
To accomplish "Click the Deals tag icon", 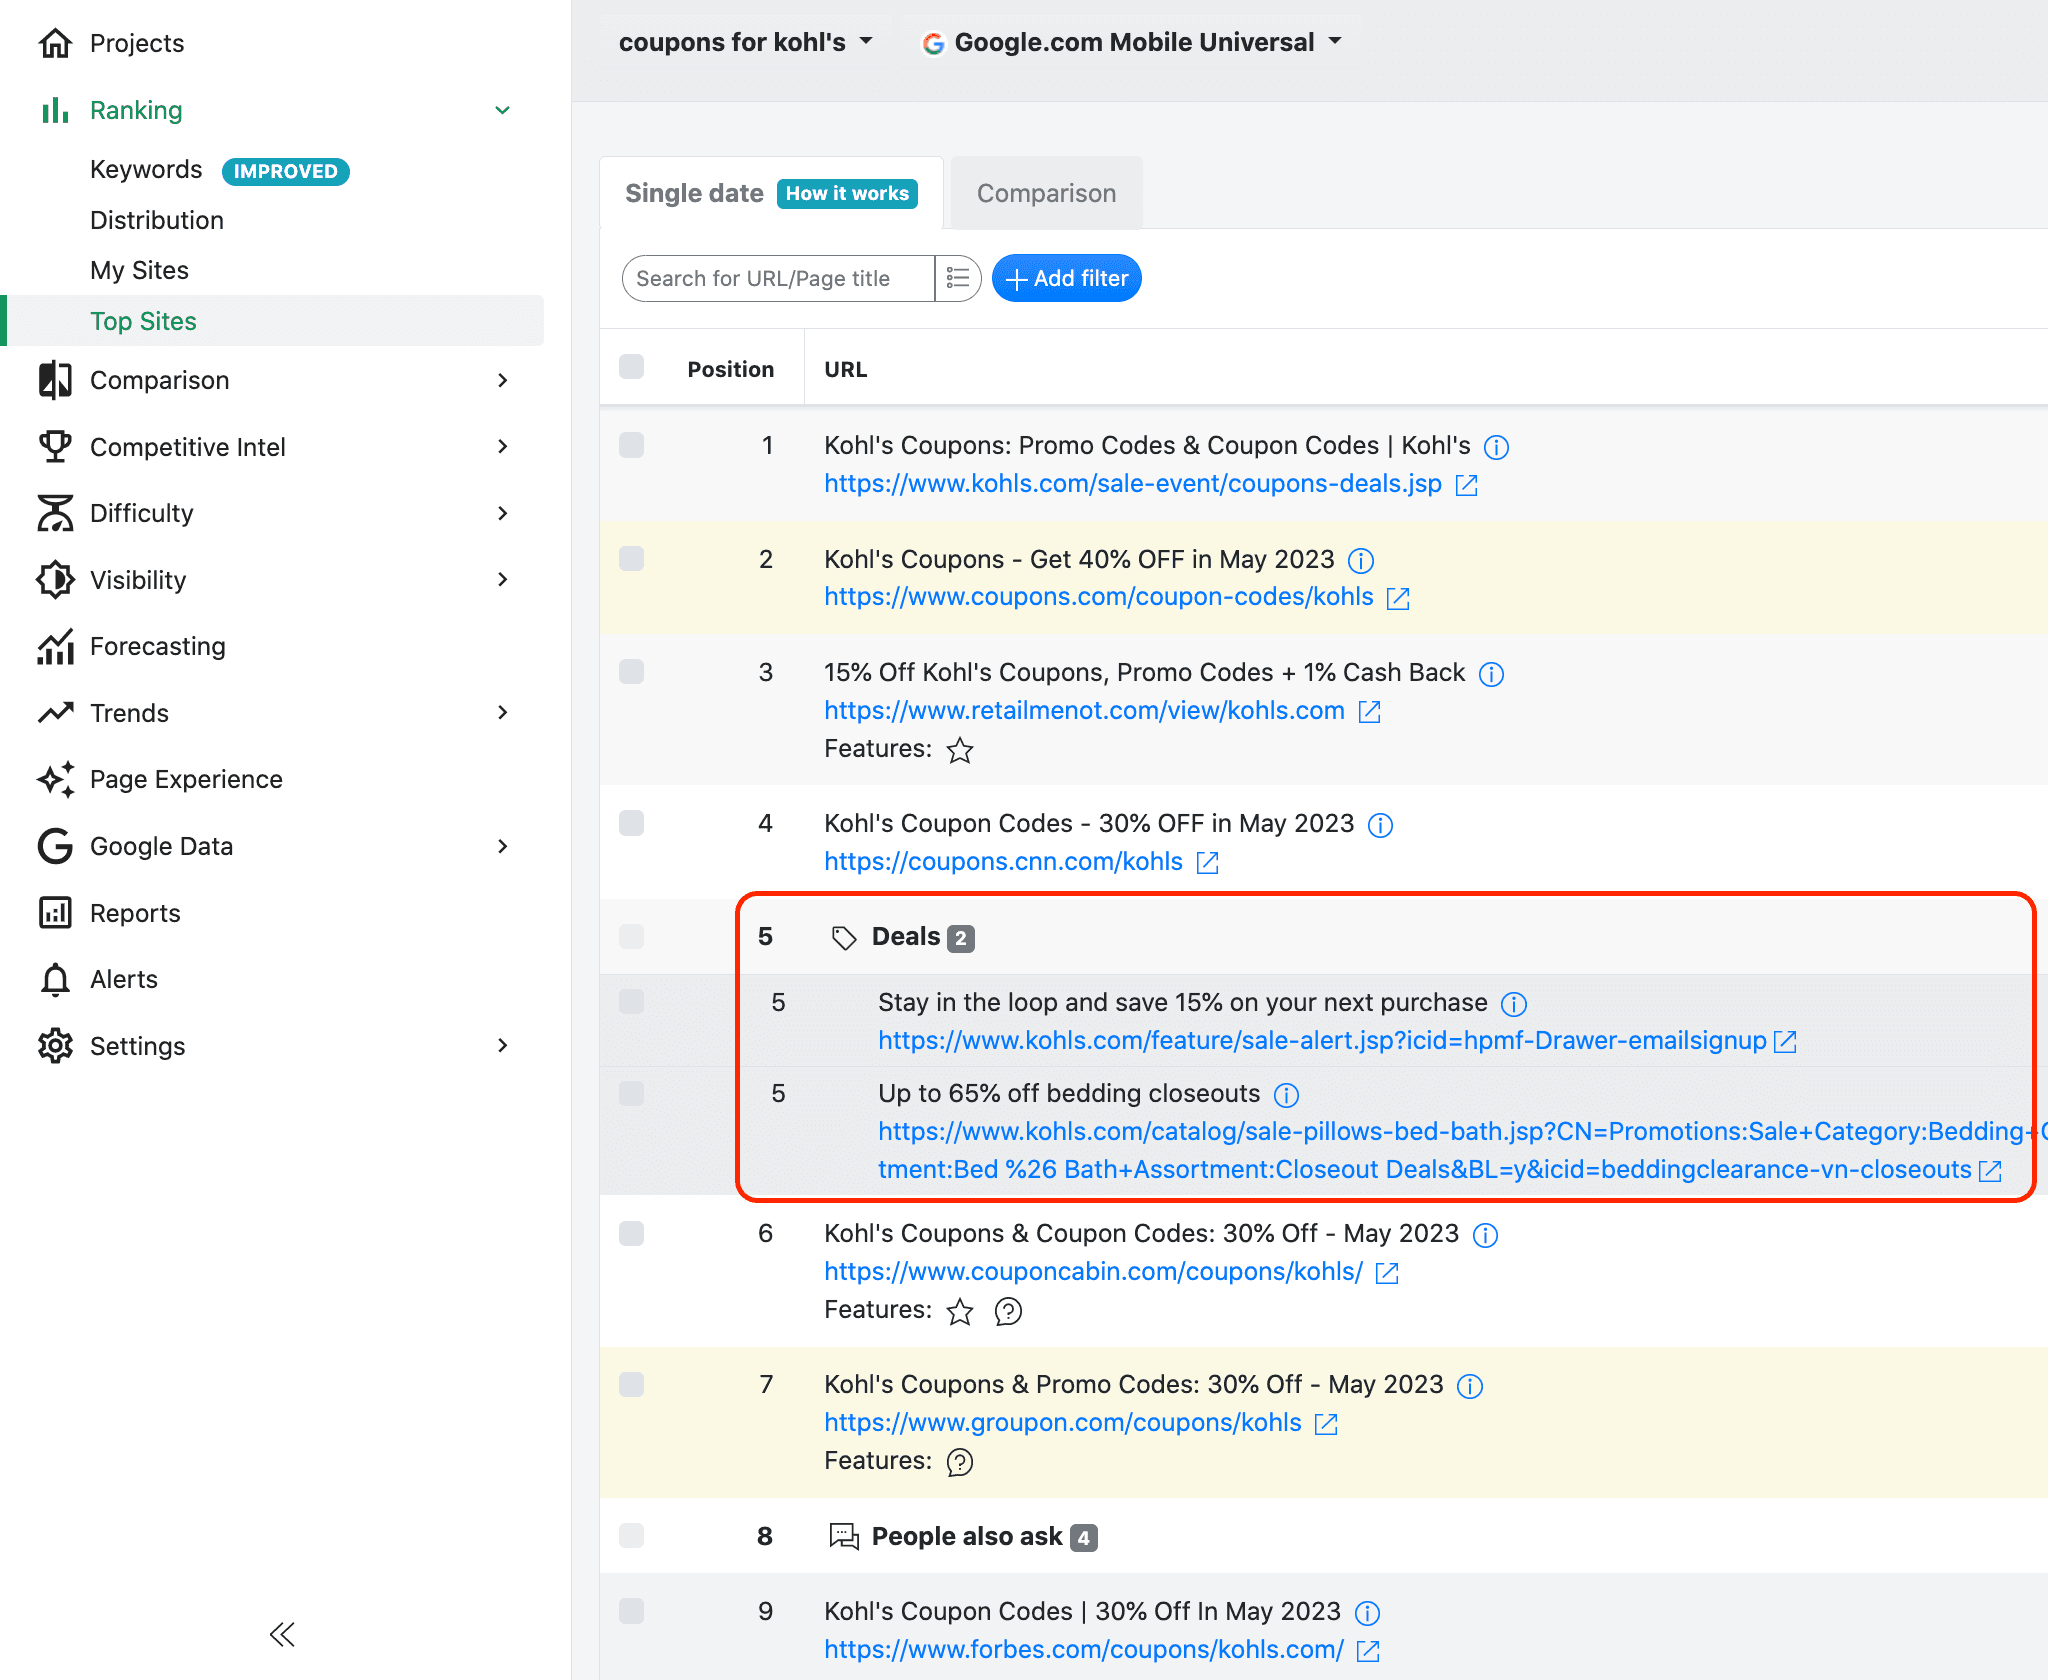I will click(x=844, y=937).
